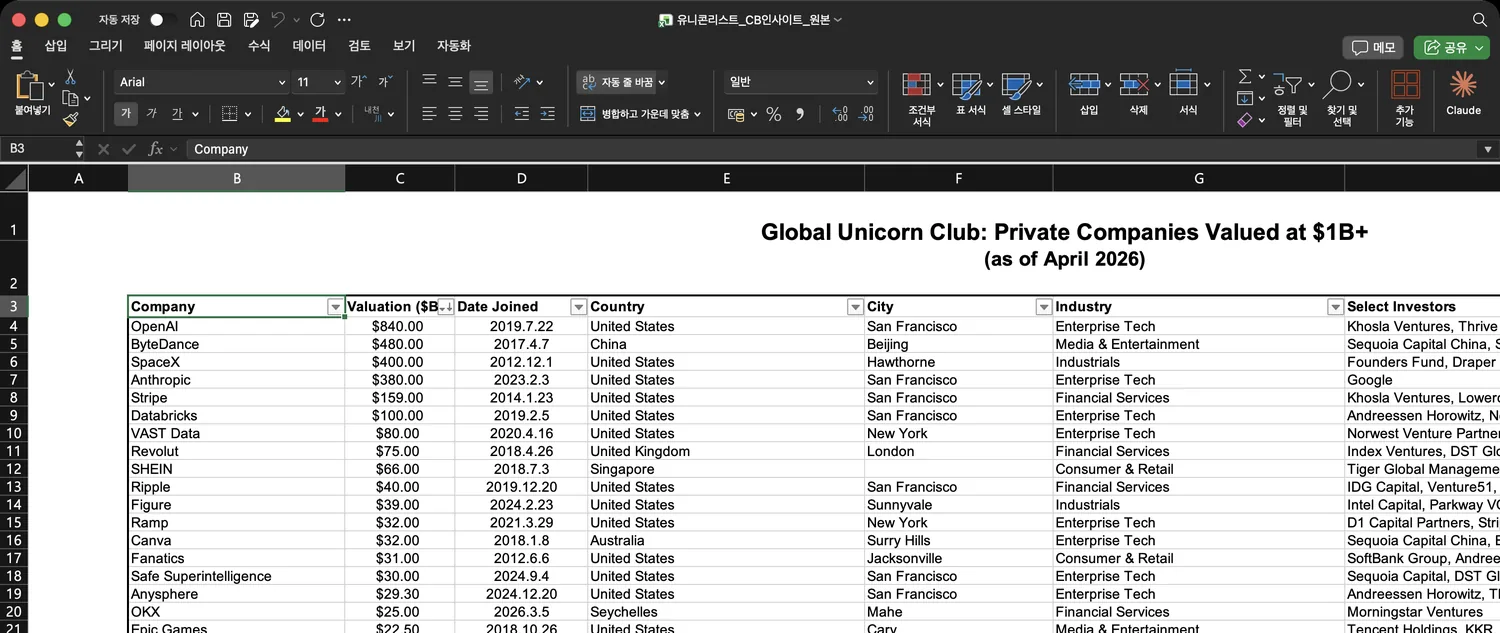Open Sort & Filter (정렬 및 필터)

point(1293,98)
